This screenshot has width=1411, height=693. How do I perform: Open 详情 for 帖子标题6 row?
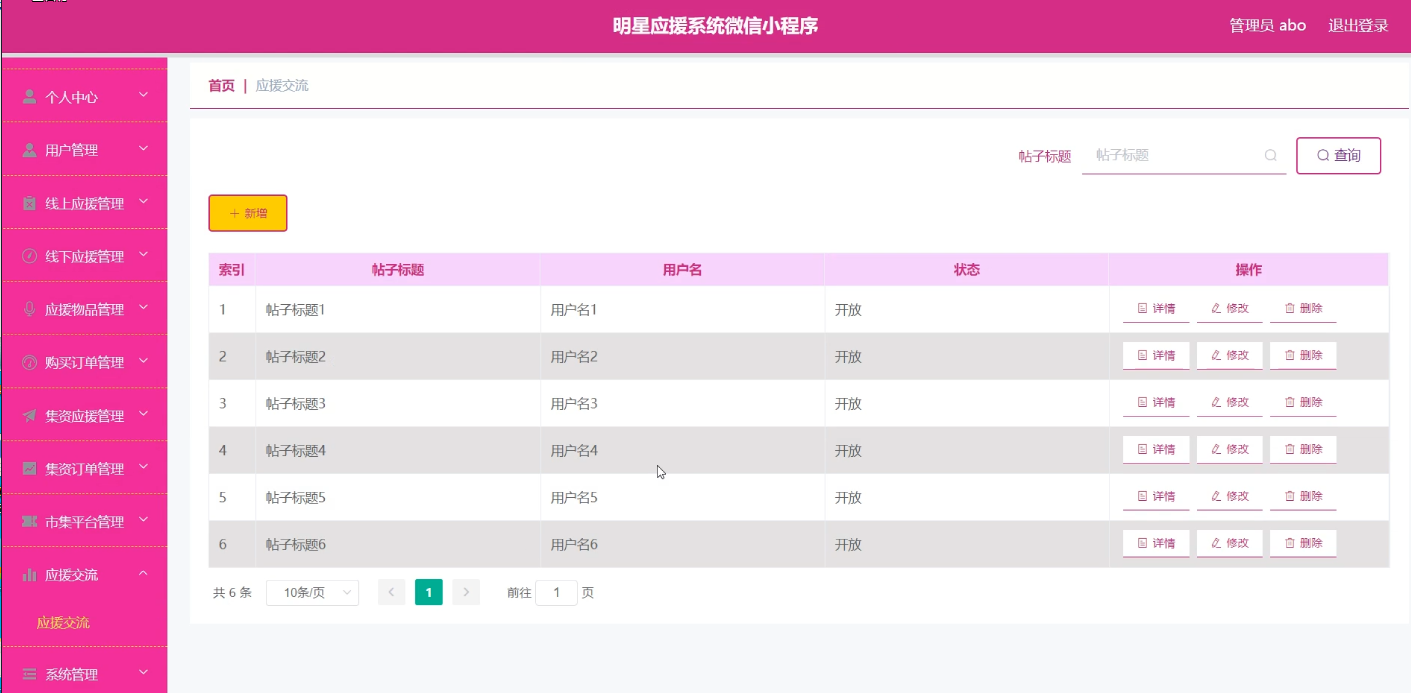point(1156,544)
